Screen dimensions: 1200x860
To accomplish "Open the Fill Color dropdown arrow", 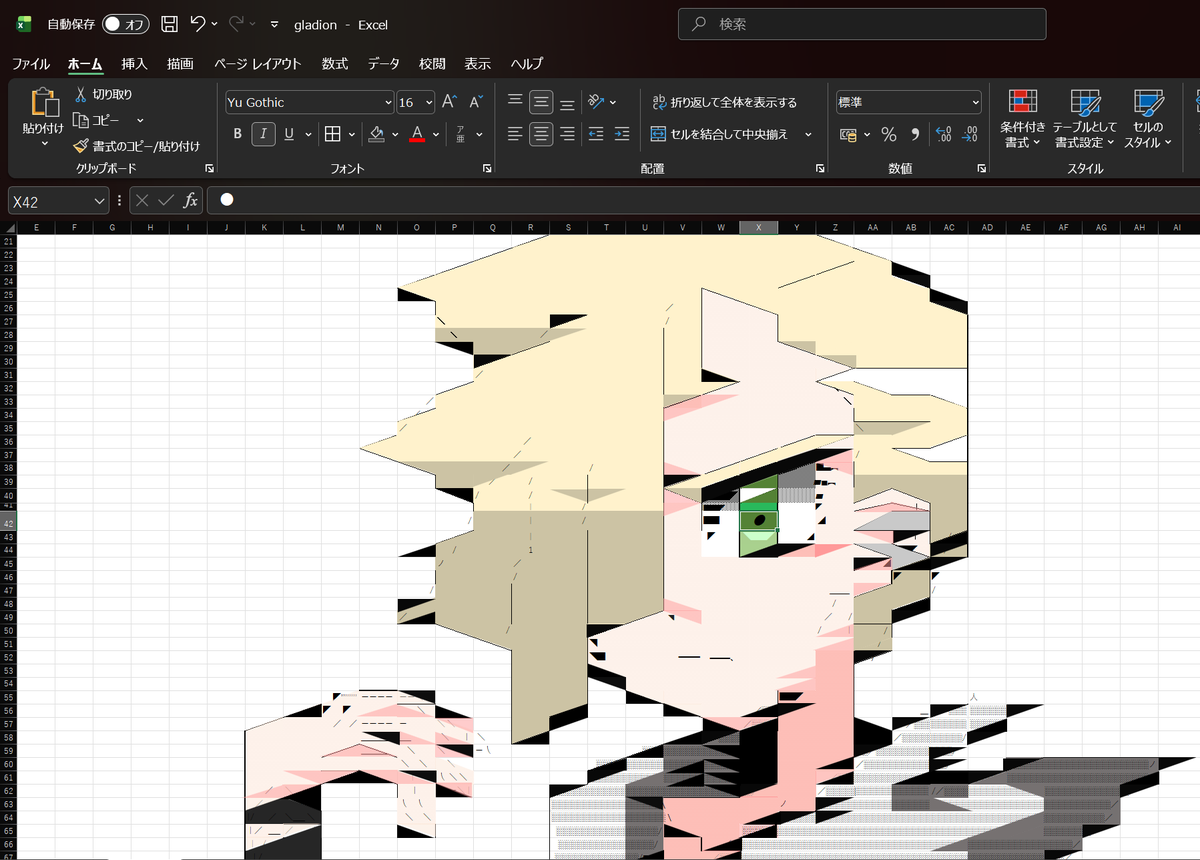I will [x=395, y=134].
